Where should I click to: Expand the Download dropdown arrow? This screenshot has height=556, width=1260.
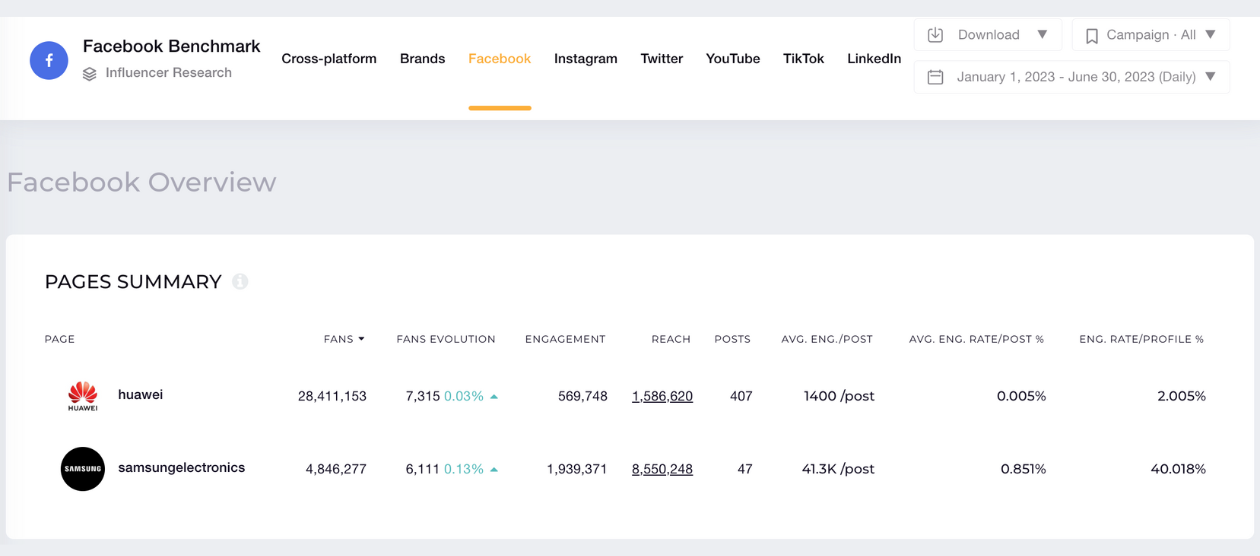[x=1042, y=35]
